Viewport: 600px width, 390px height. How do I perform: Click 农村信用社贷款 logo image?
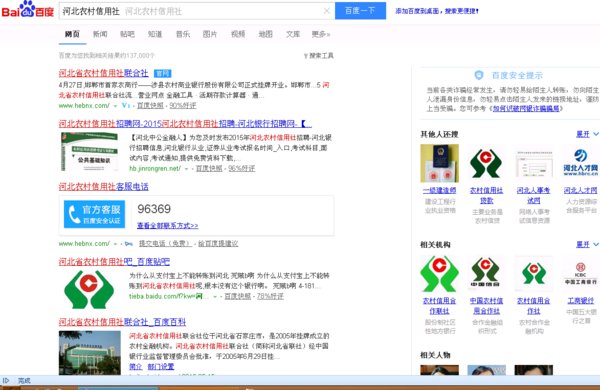[x=486, y=163]
